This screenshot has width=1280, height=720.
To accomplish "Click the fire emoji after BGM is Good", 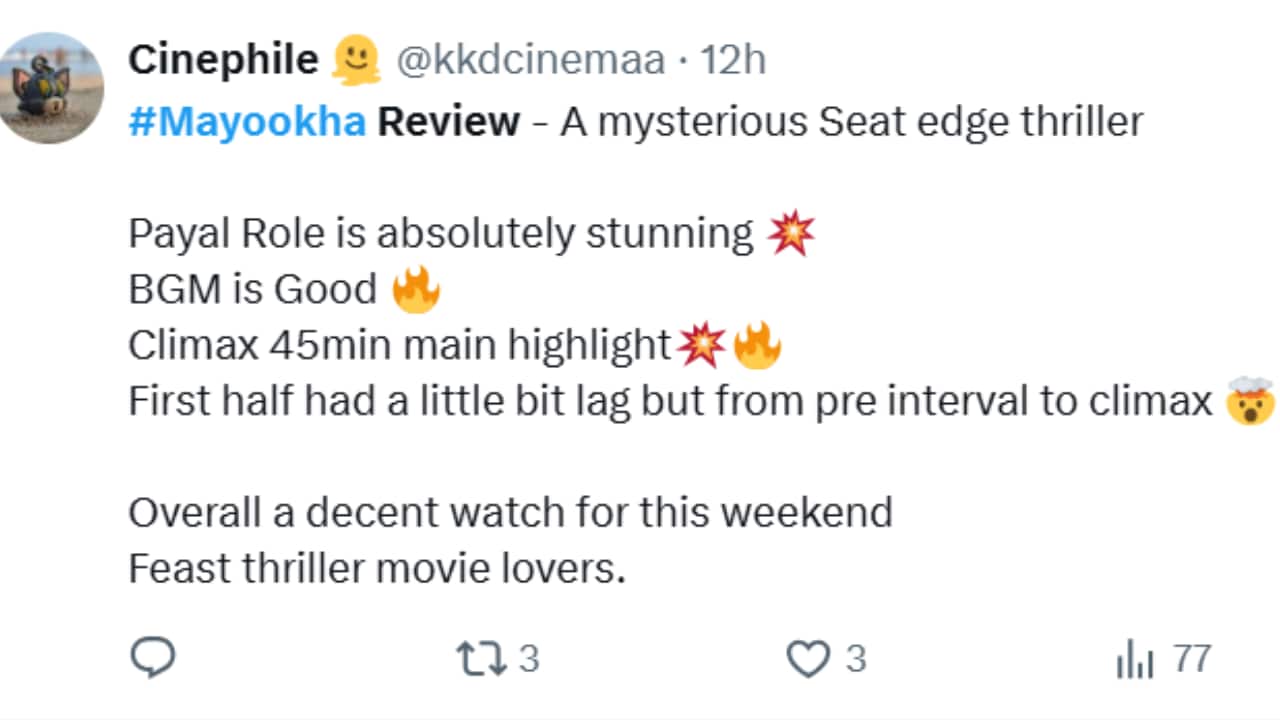I will (x=415, y=290).
